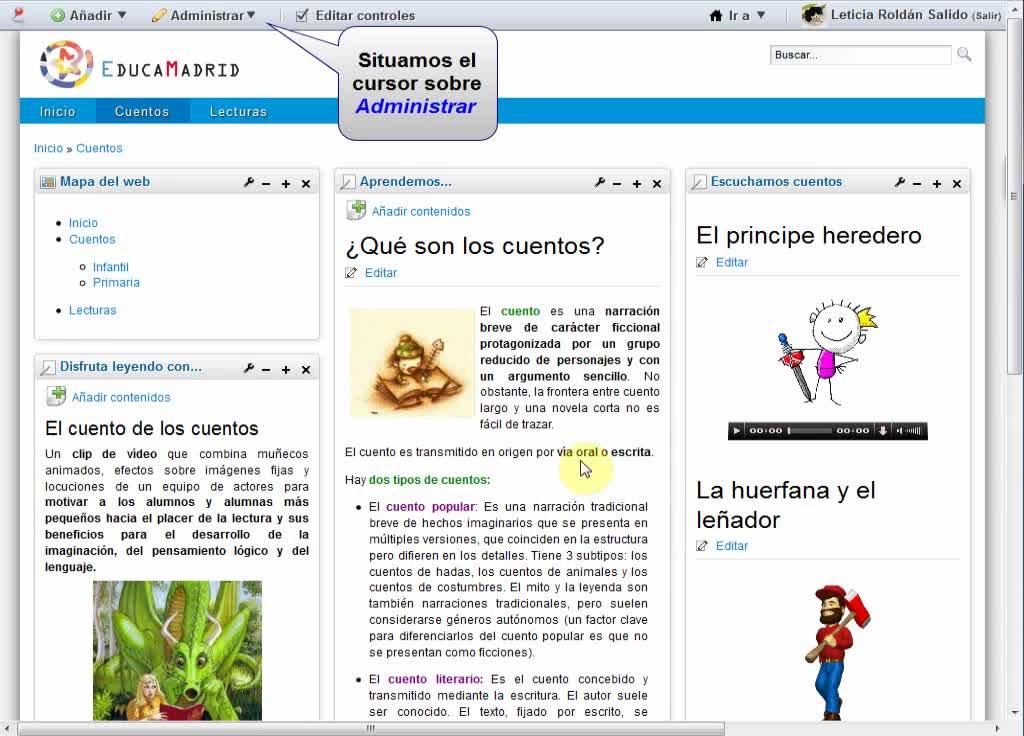
Task: Click Añadir contenidos in Aprendemos portlet
Action: 421,212
